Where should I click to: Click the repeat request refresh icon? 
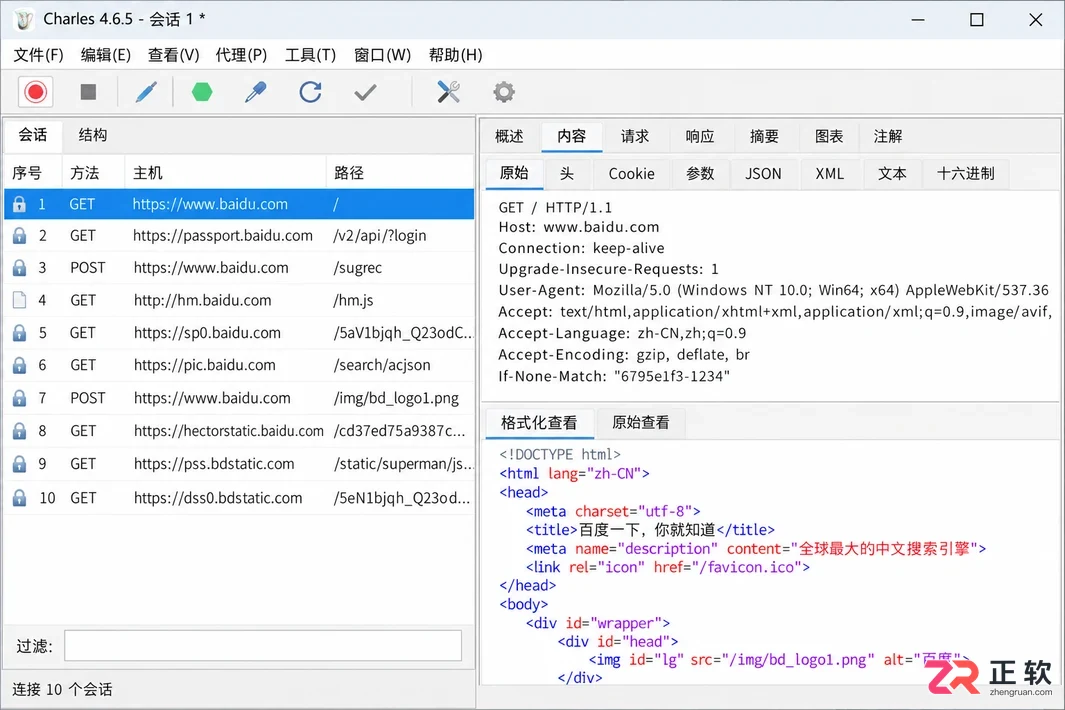click(310, 92)
